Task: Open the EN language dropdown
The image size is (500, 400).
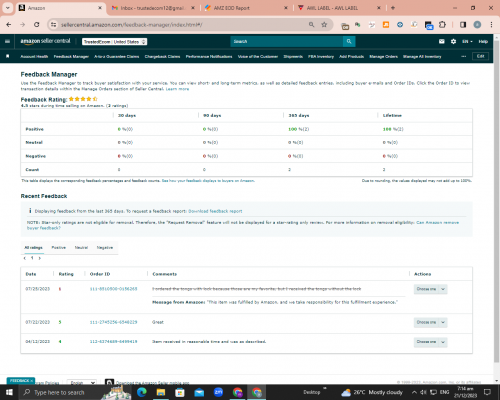Action: (x=467, y=41)
